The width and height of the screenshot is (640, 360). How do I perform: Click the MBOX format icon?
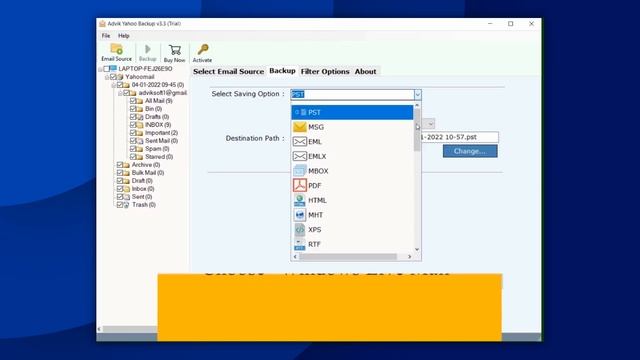click(300, 171)
